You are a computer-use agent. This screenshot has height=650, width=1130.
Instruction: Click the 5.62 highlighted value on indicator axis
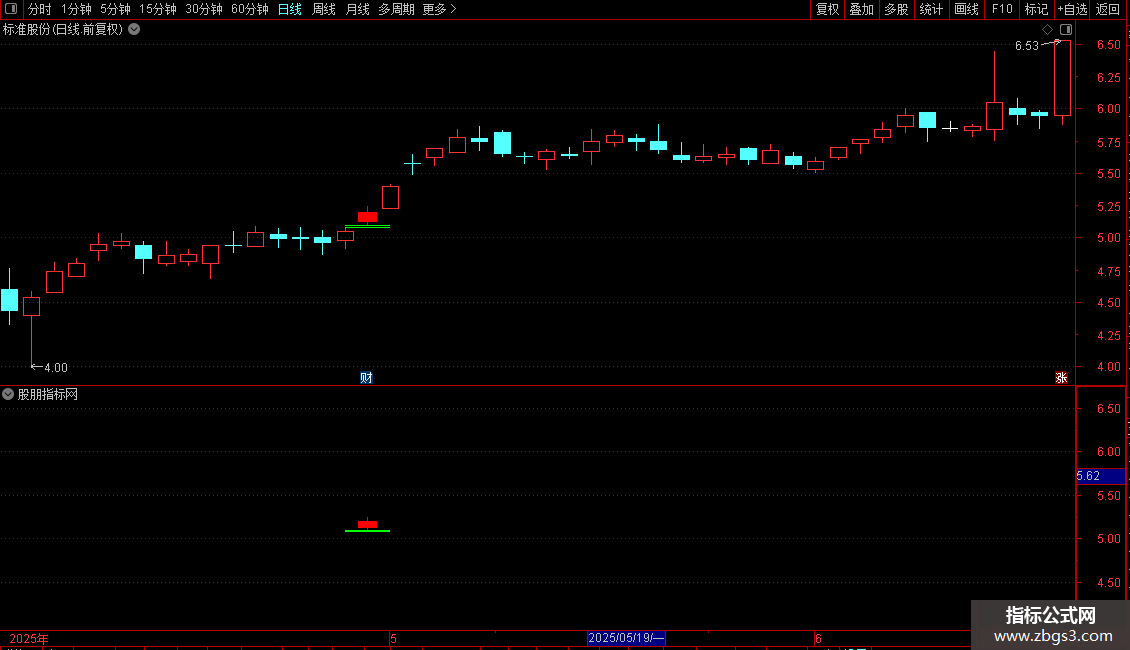pos(1100,476)
